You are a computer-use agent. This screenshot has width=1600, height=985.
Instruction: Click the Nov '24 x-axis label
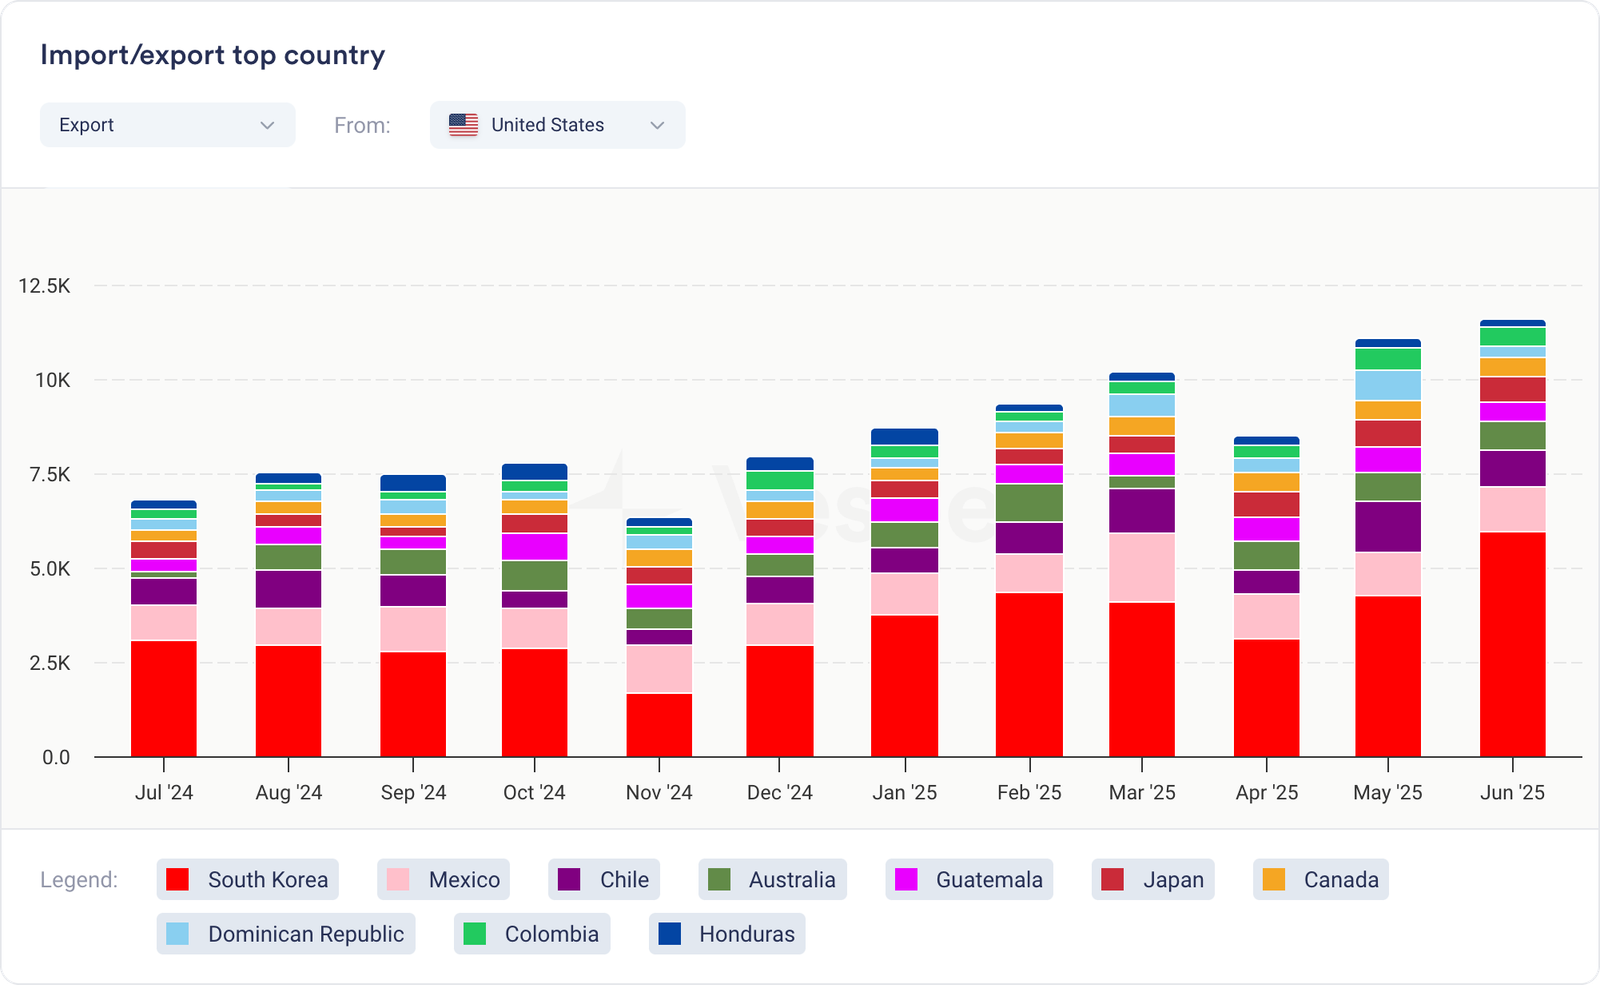(659, 793)
